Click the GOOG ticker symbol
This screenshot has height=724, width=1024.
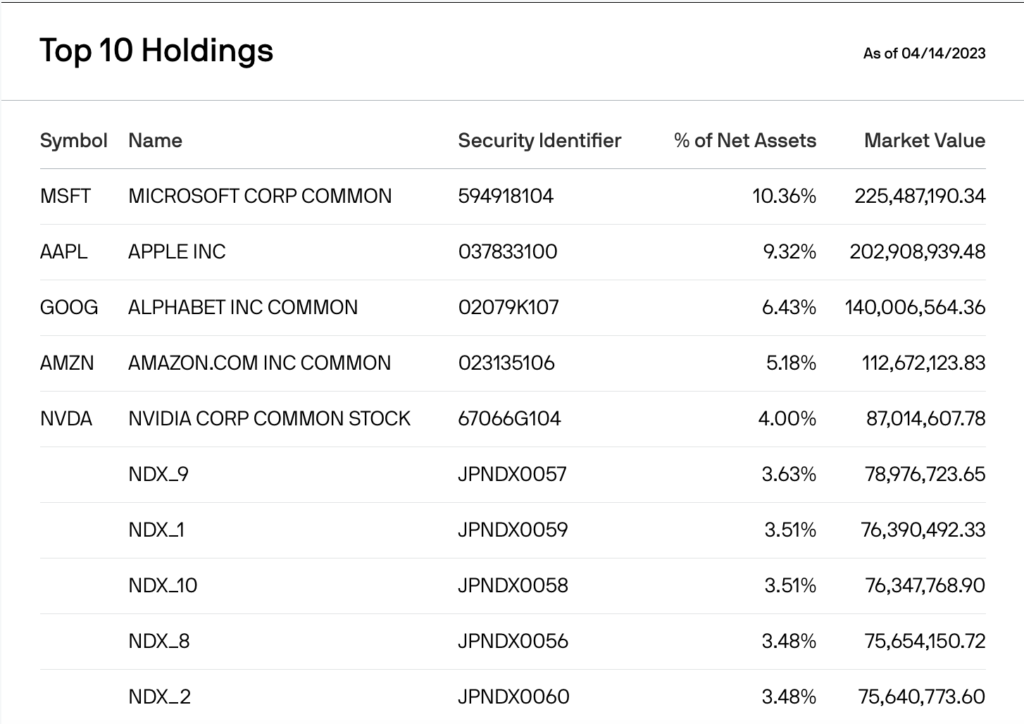click(x=69, y=307)
